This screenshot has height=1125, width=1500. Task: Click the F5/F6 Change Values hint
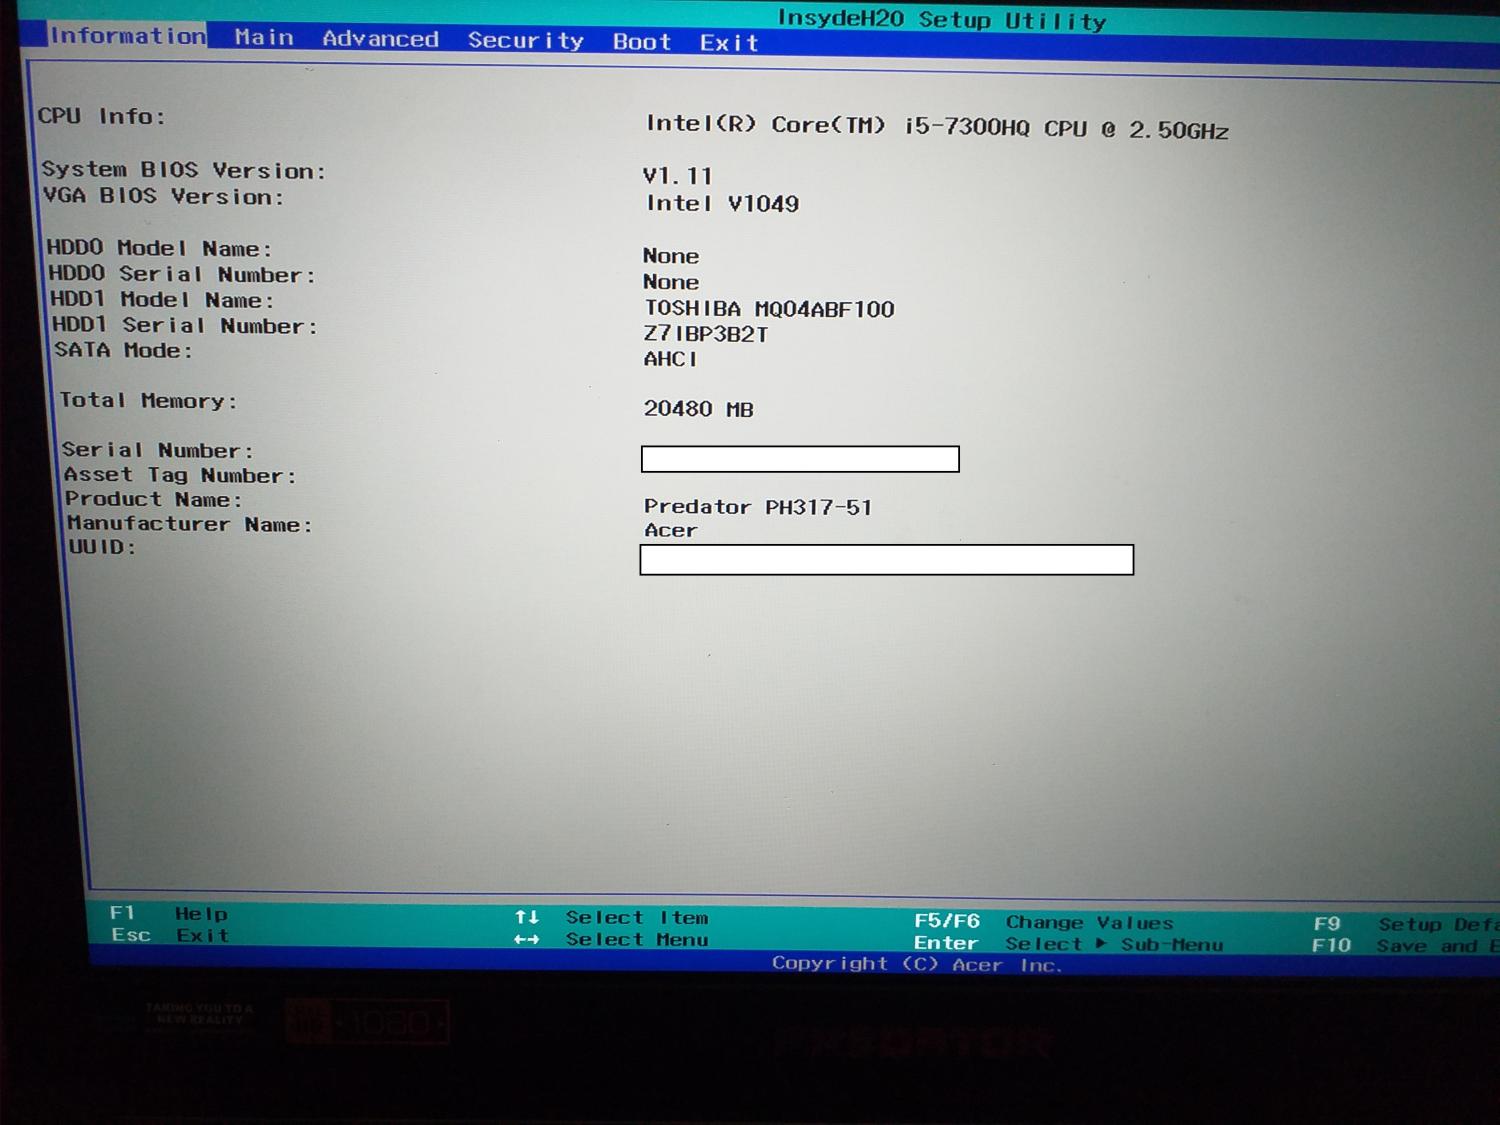[x=1042, y=922]
